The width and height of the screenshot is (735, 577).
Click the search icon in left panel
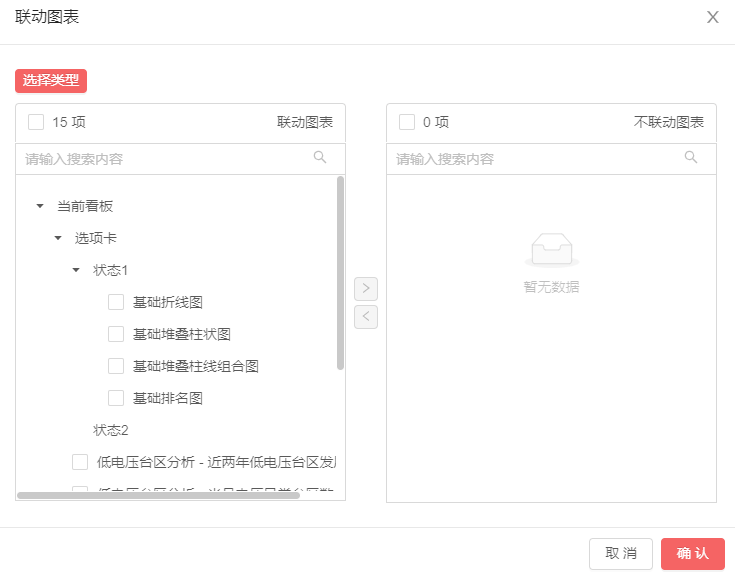coord(320,157)
